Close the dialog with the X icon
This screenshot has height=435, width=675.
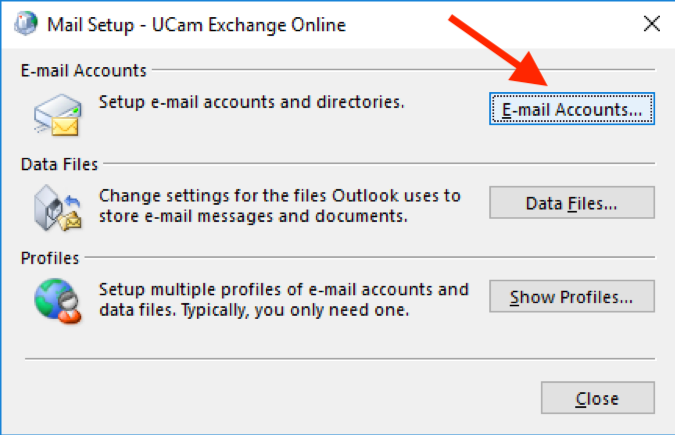click(x=652, y=24)
